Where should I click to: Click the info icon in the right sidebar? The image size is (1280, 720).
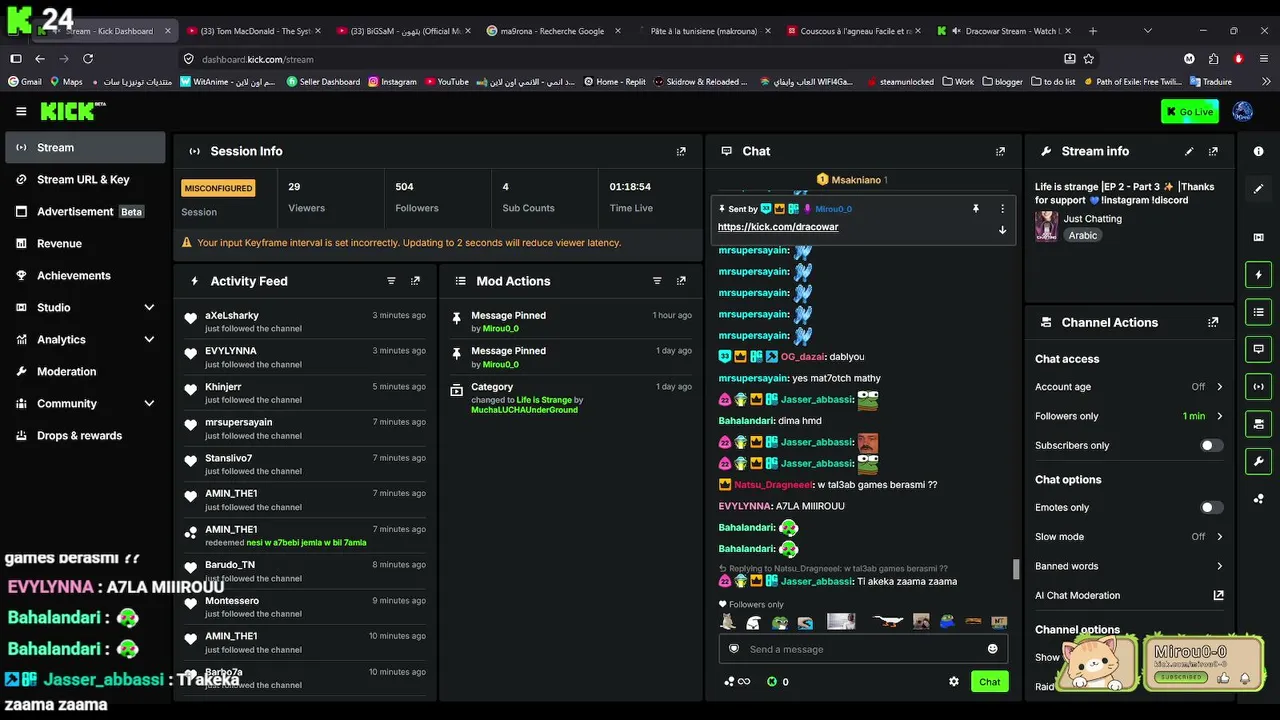(x=1258, y=151)
